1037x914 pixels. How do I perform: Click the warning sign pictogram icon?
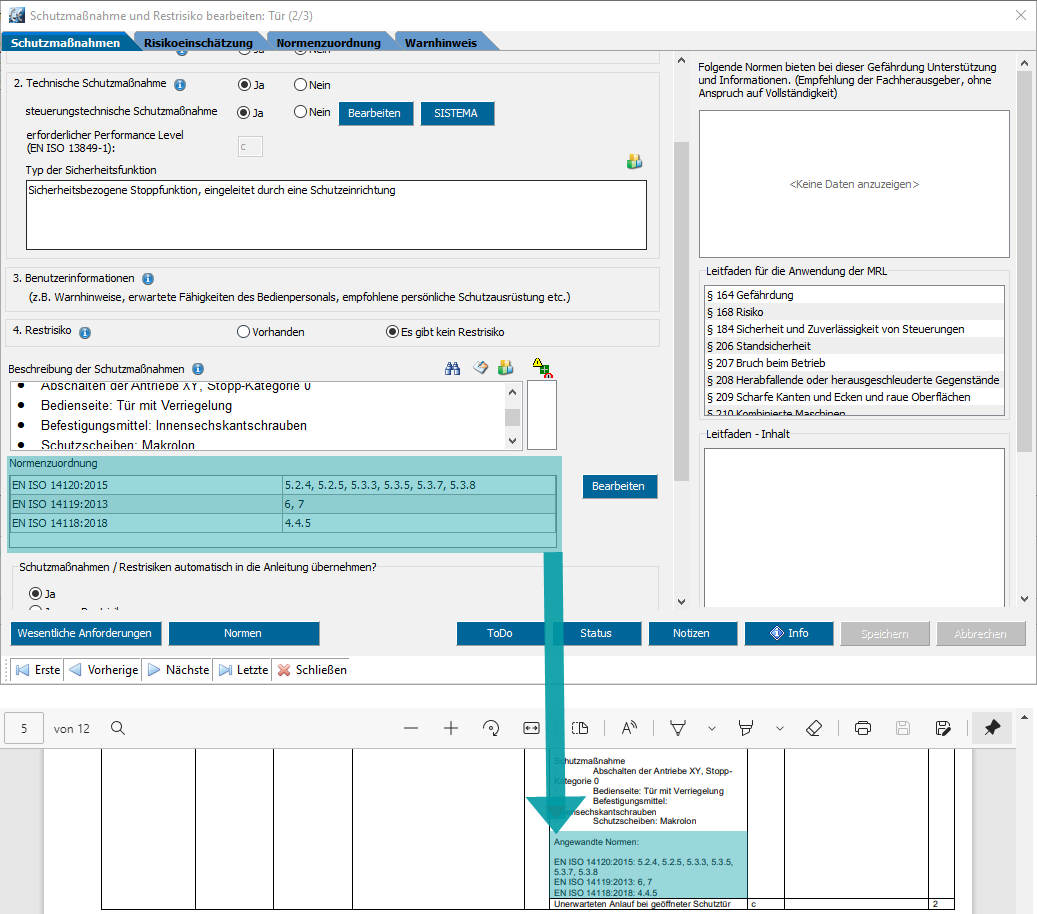541,367
